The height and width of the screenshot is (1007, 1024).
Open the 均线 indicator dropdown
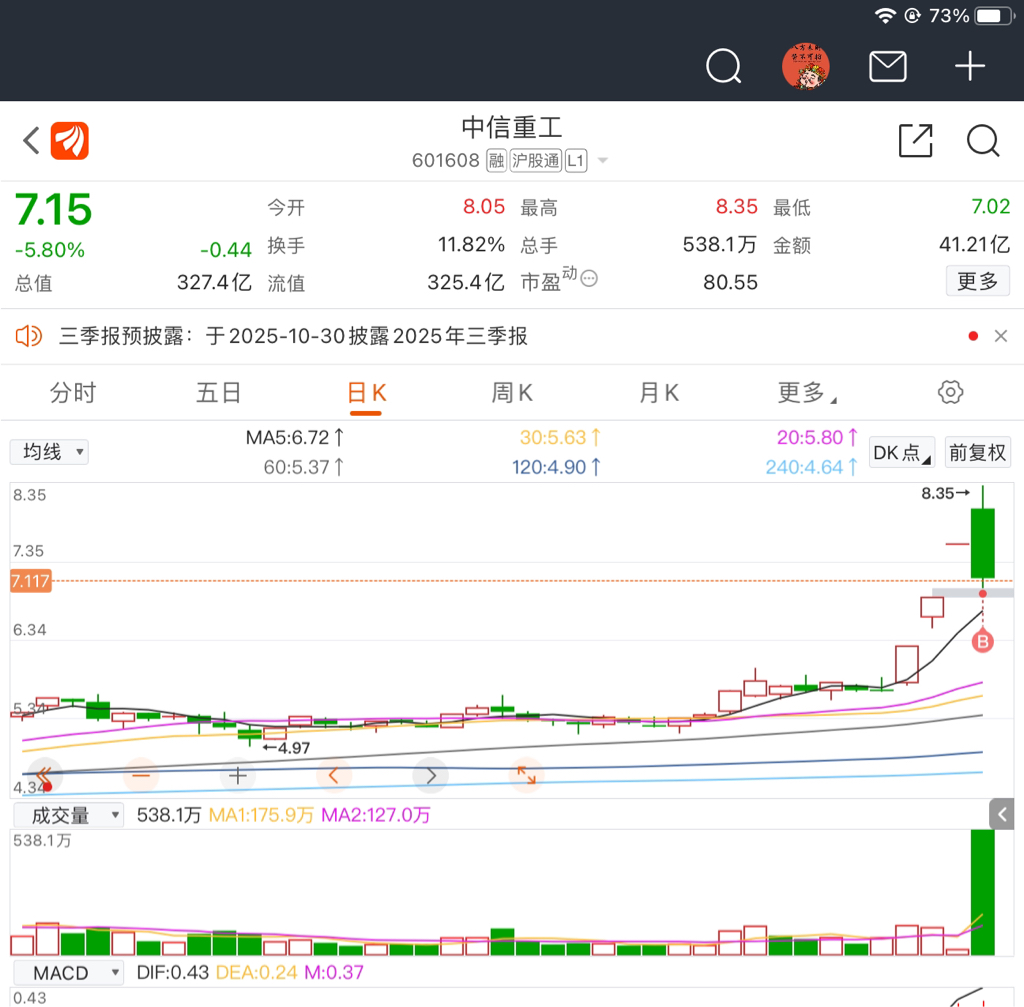[x=49, y=452]
